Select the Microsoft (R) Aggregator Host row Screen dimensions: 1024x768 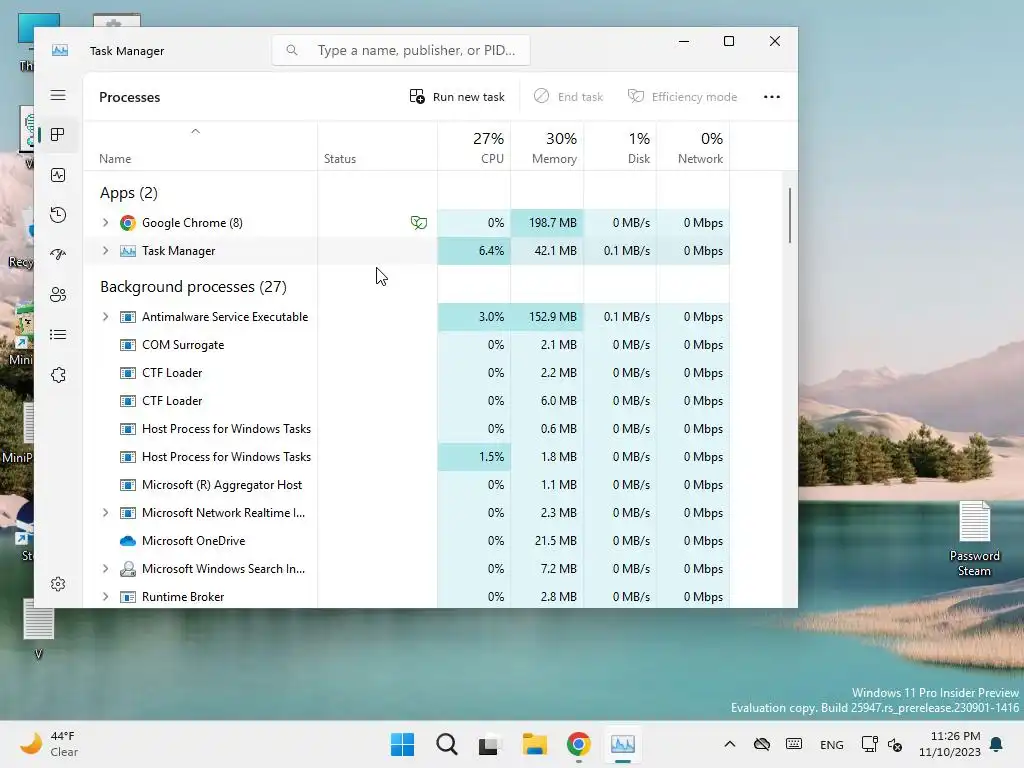click(406, 485)
